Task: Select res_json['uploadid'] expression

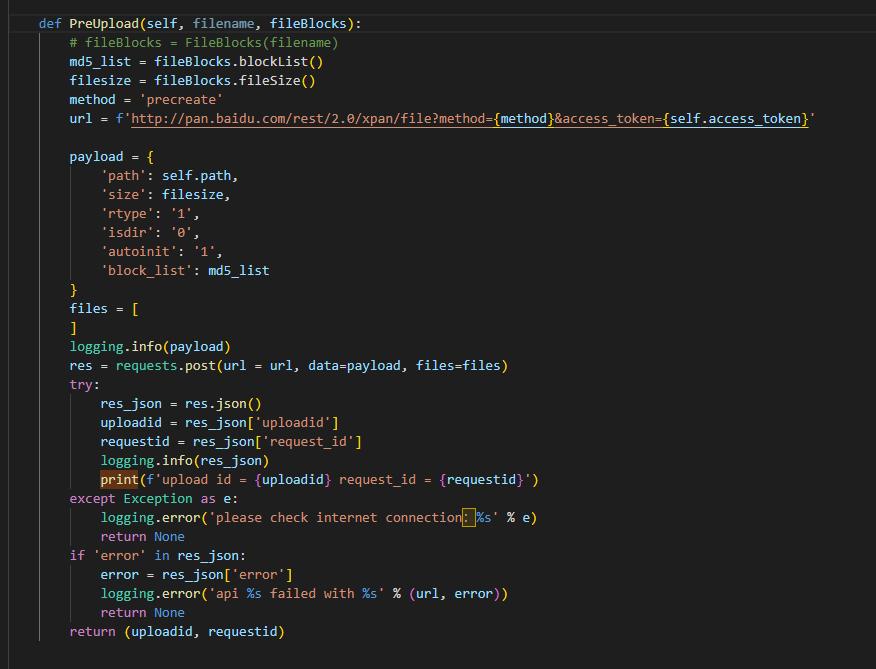Action: [x=262, y=423]
